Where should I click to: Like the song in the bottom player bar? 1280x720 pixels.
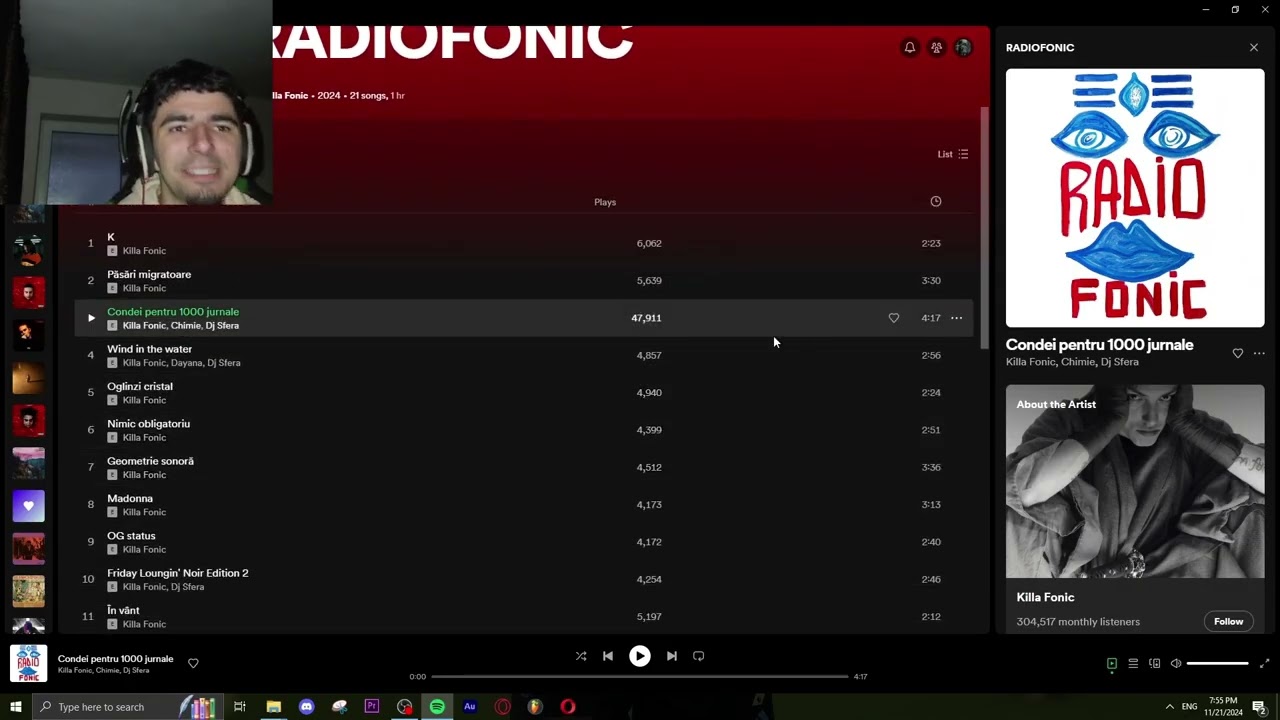pos(193,663)
